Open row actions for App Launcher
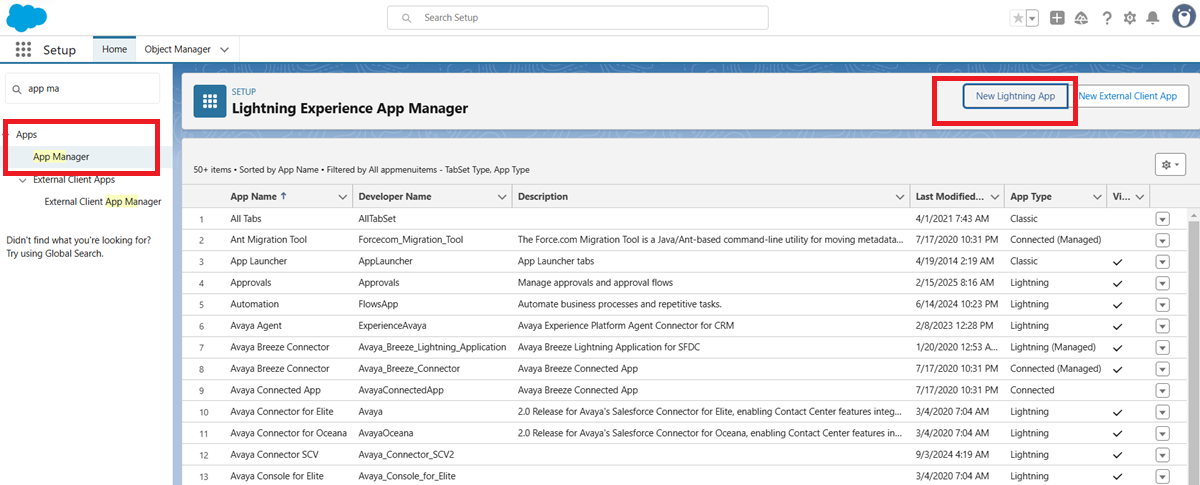 click(1162, 261)
